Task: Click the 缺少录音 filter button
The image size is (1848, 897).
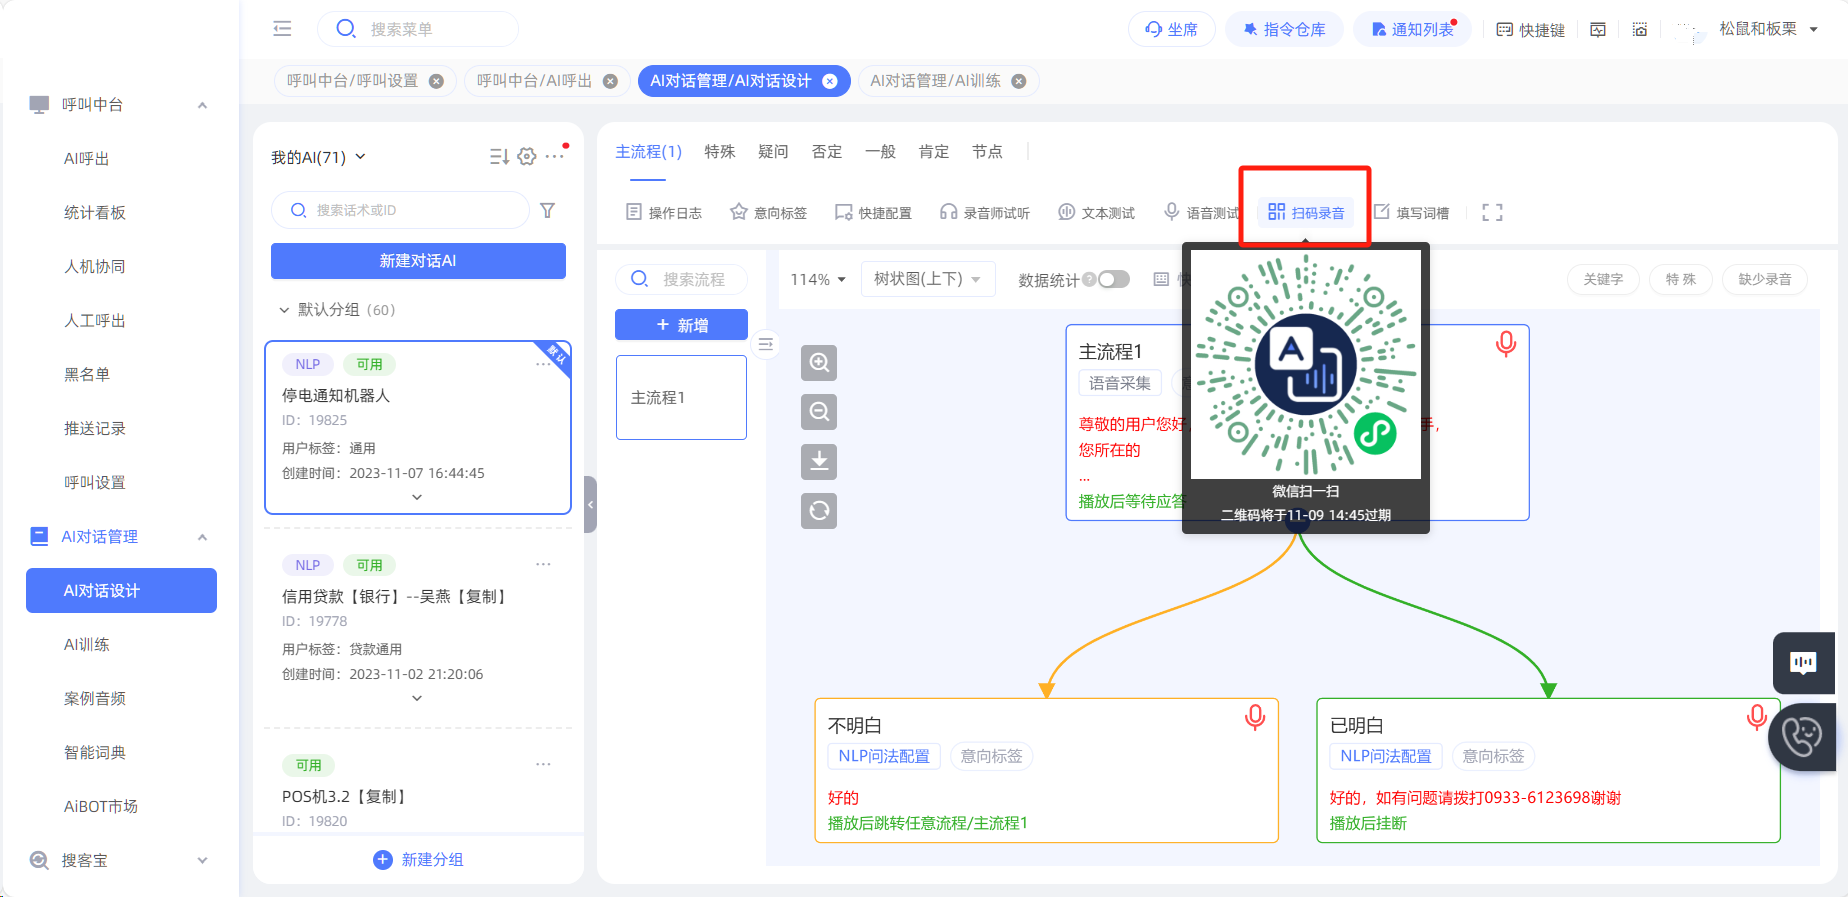Action: (x=1765, y=280)
